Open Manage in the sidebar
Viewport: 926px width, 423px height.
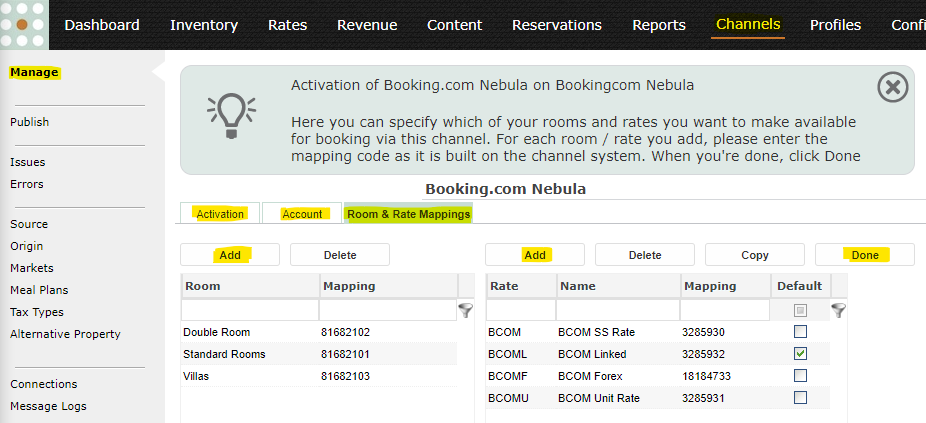[x=34, y=72]
